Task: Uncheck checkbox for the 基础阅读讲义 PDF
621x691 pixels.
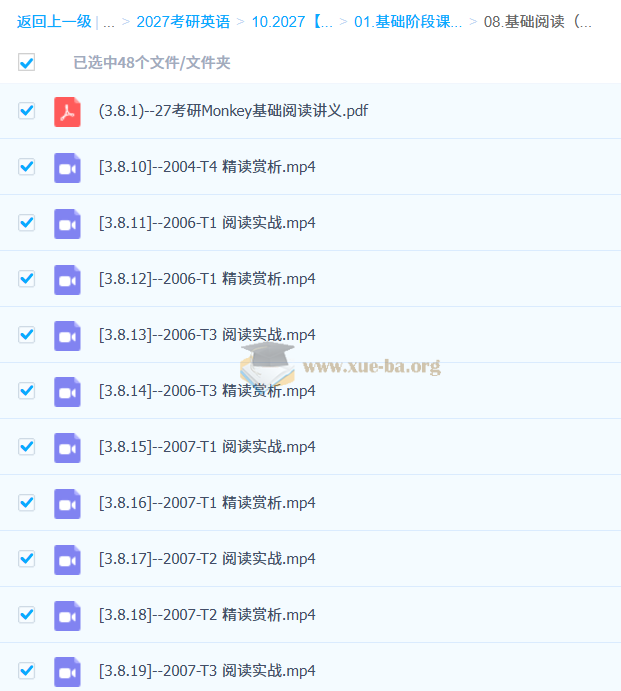Action: pos(27,111)
